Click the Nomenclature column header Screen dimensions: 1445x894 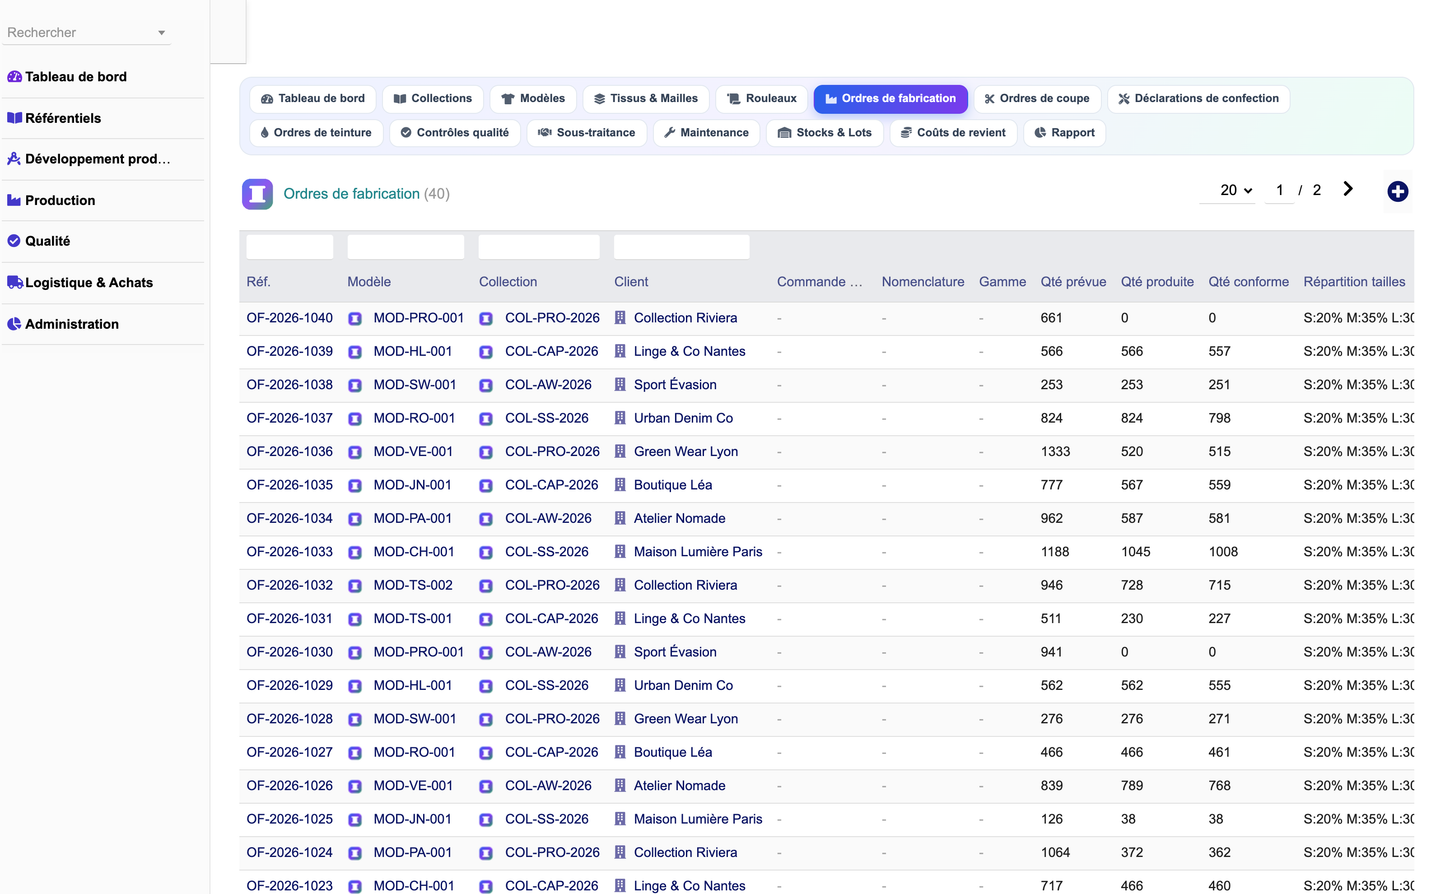[x=923, y=282]
